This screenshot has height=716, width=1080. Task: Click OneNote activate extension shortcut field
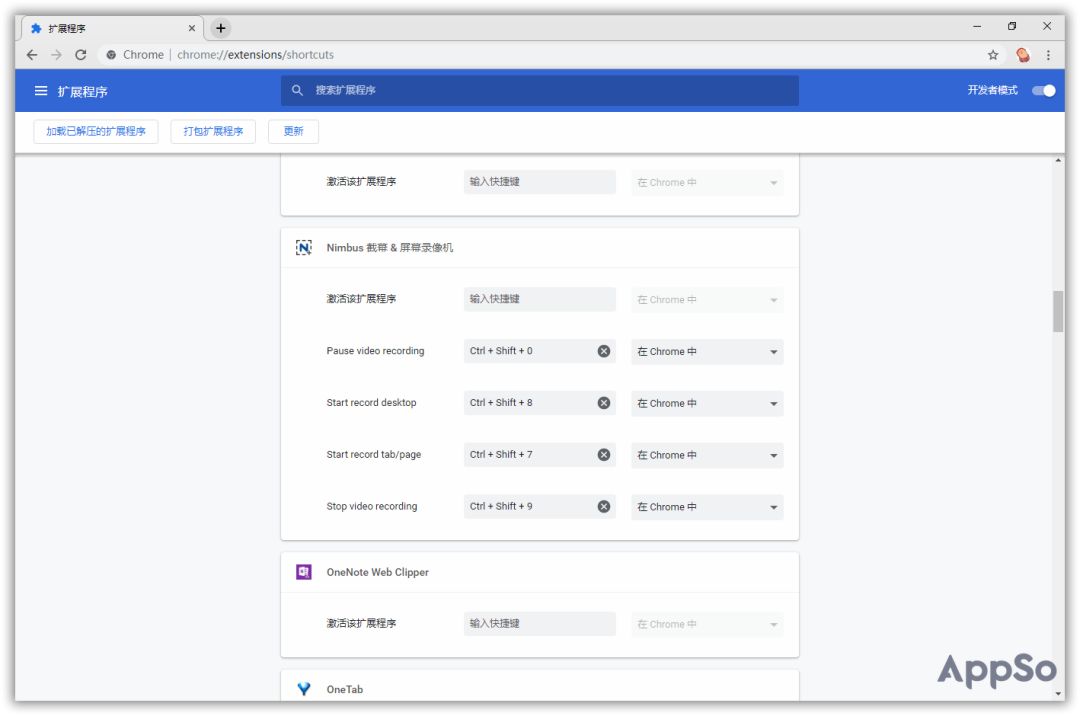[539, 623]
